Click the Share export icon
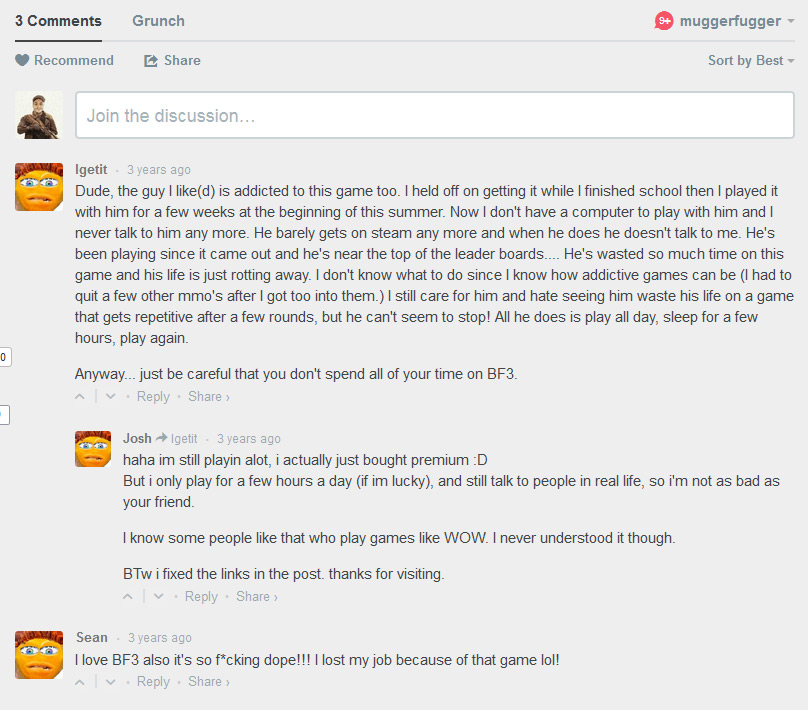This screenshot has width=808, height=710. (151, 61)
